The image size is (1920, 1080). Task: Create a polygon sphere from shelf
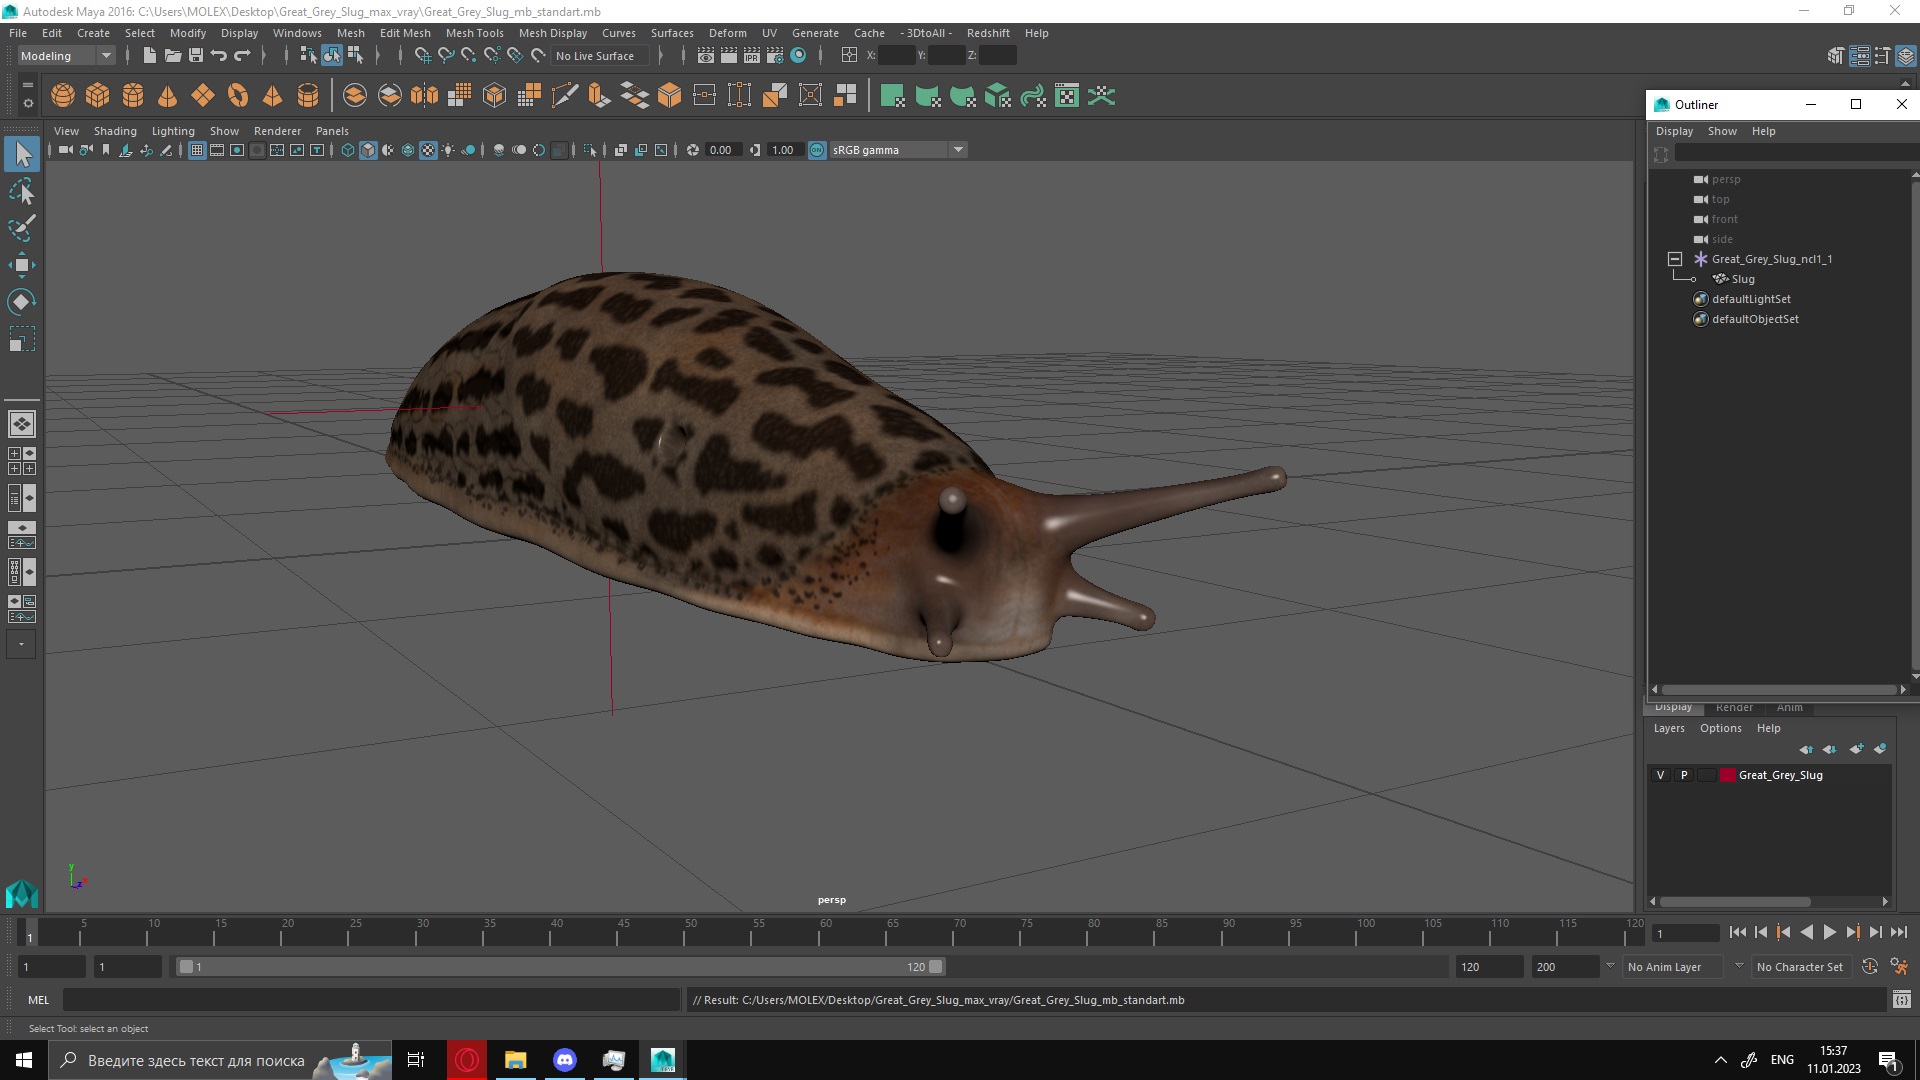pos(62,96)
